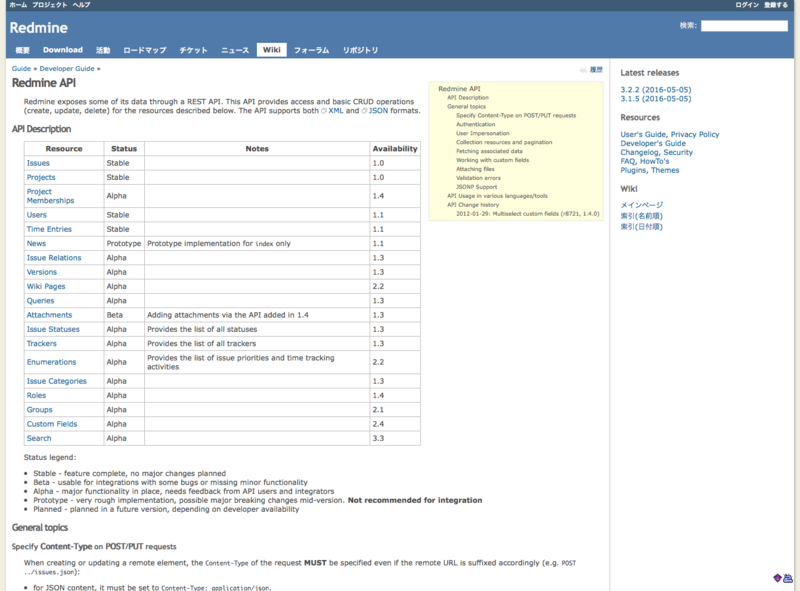Open the Issue Statuses resource link
The width and height of the screenshot is (800, 591).
pyautogui.click(x=53, y=329)
